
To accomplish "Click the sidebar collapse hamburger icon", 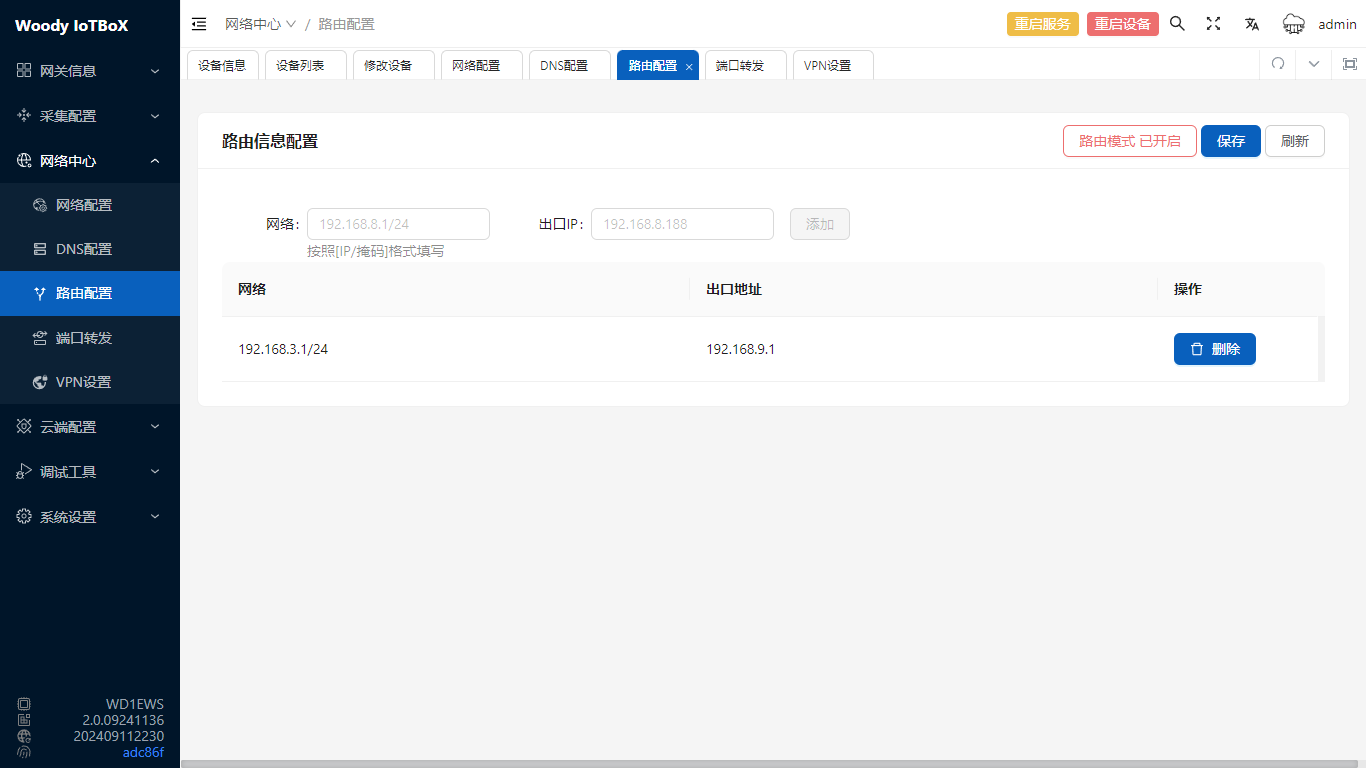I will (199, 24).
